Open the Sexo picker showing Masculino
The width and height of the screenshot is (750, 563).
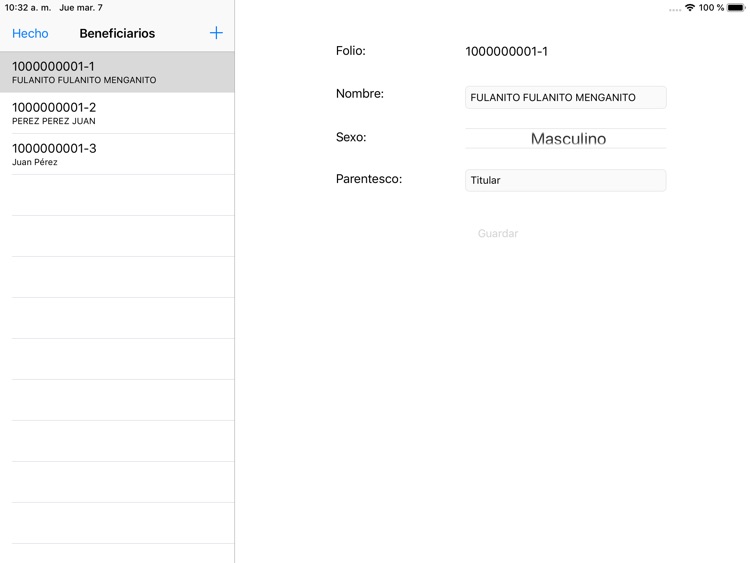565,138
